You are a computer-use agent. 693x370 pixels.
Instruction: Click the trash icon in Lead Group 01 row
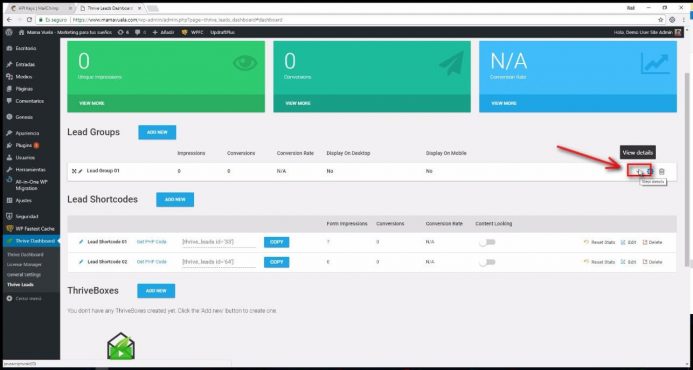click(662, 172)
